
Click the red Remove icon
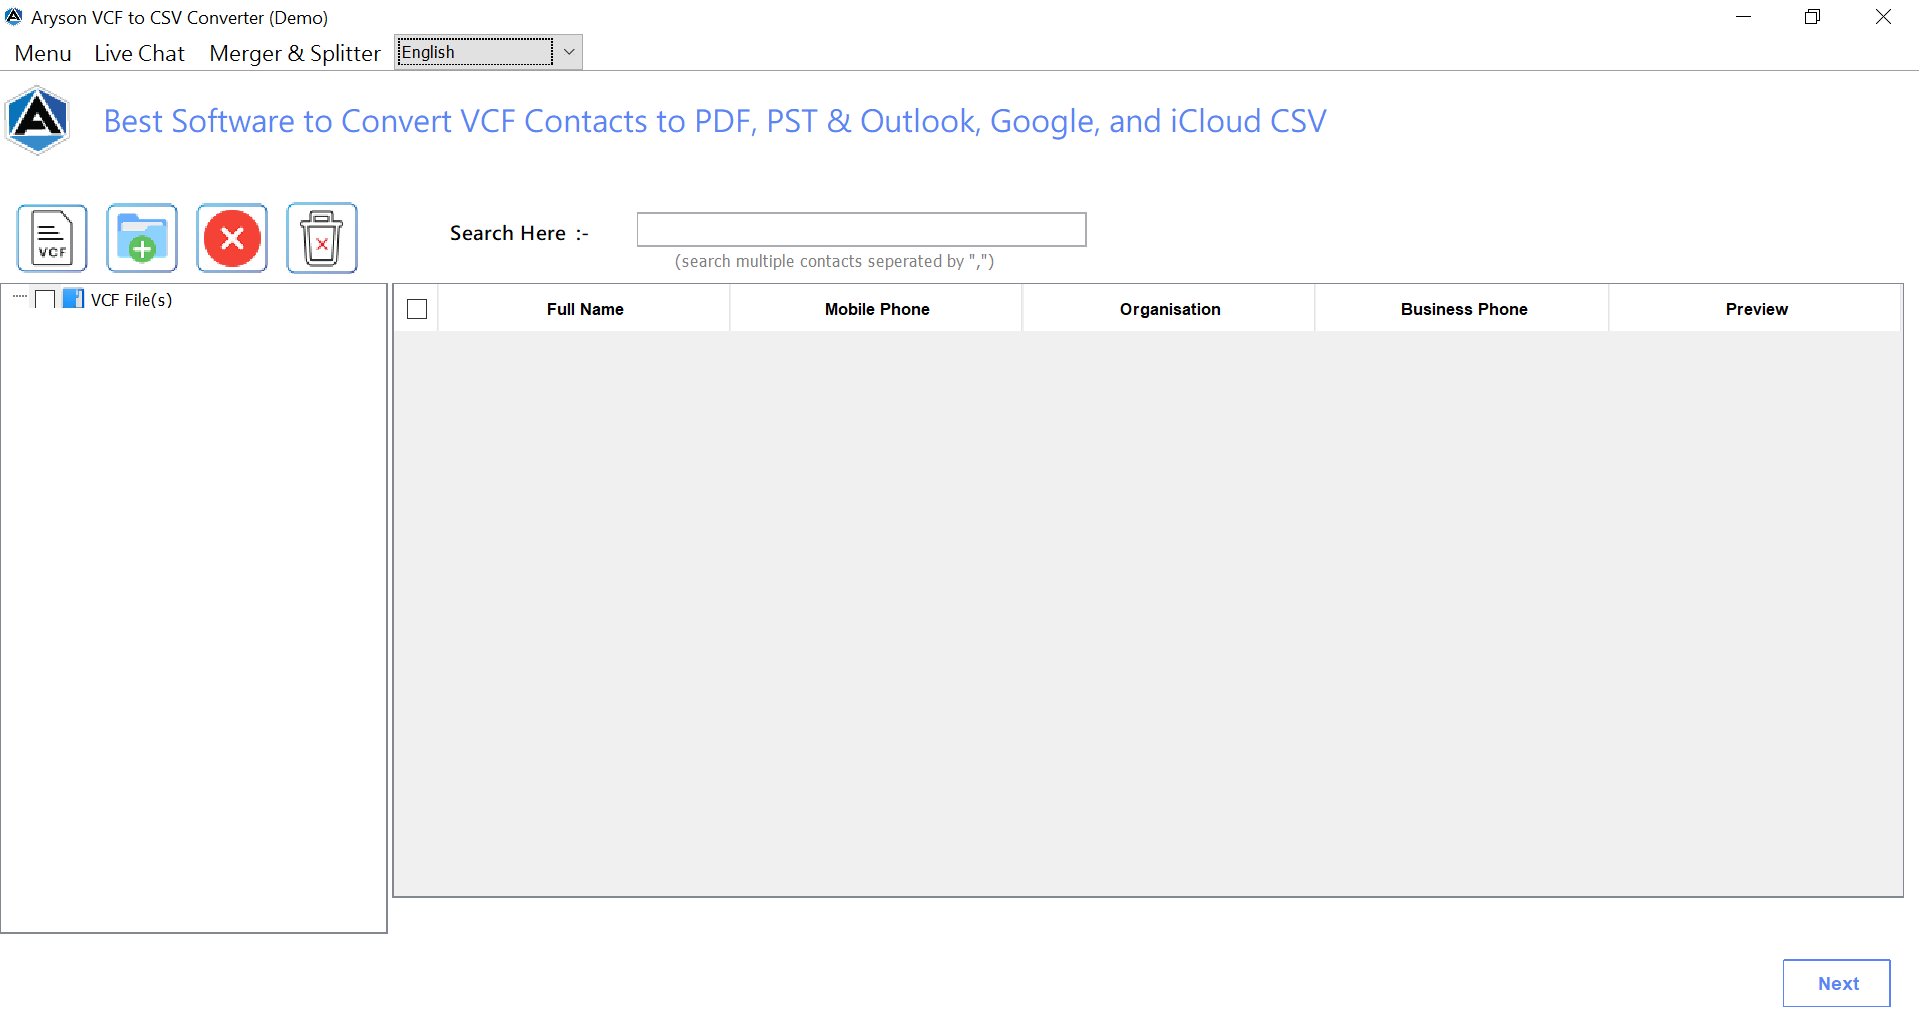tap(232, 238)
